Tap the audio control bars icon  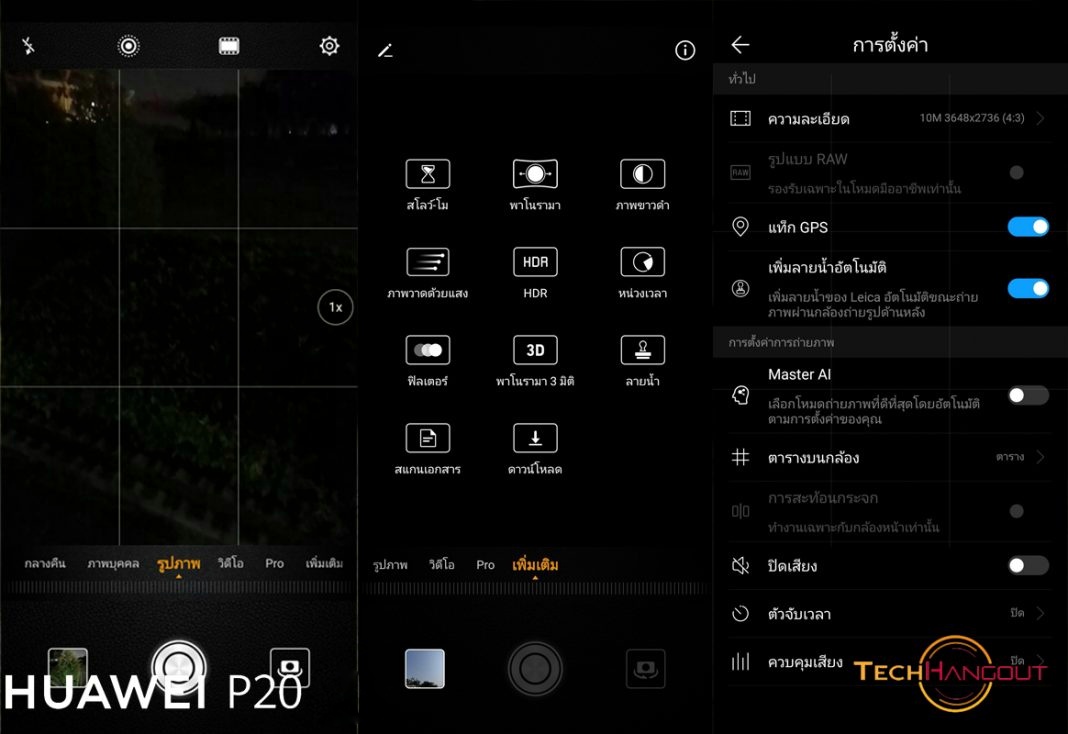[740, 661]
